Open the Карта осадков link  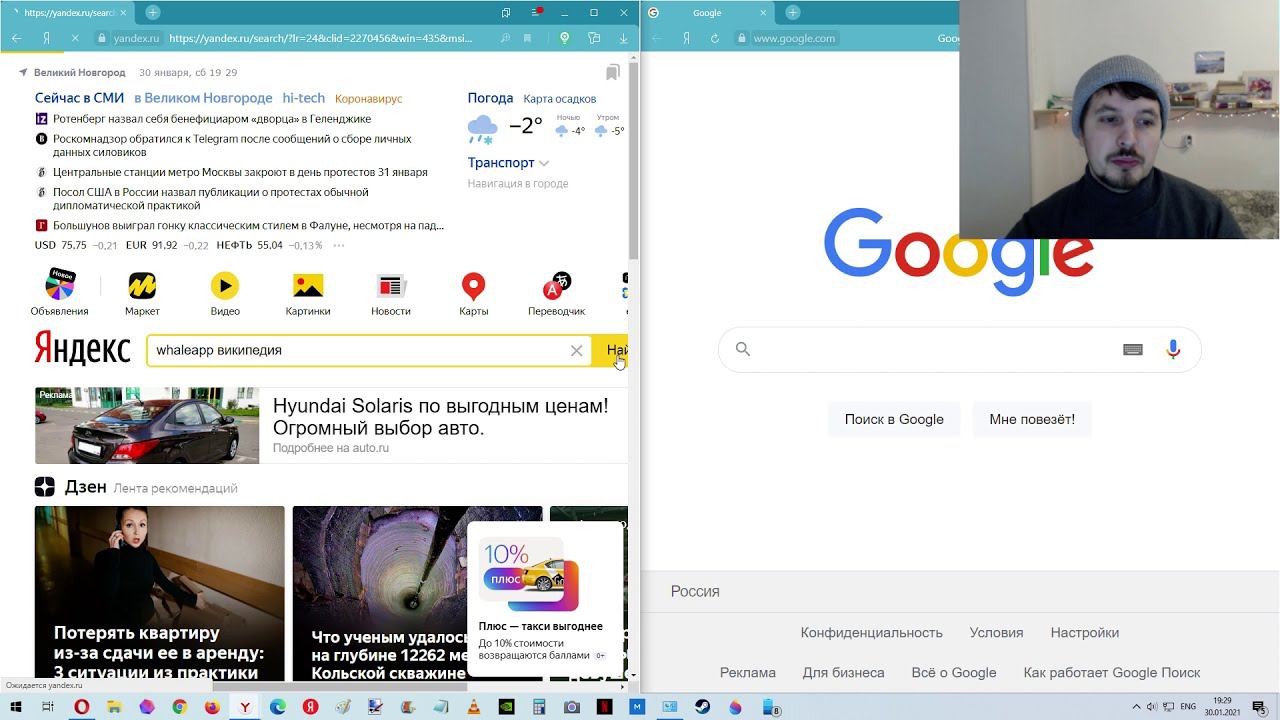(559, 99)
